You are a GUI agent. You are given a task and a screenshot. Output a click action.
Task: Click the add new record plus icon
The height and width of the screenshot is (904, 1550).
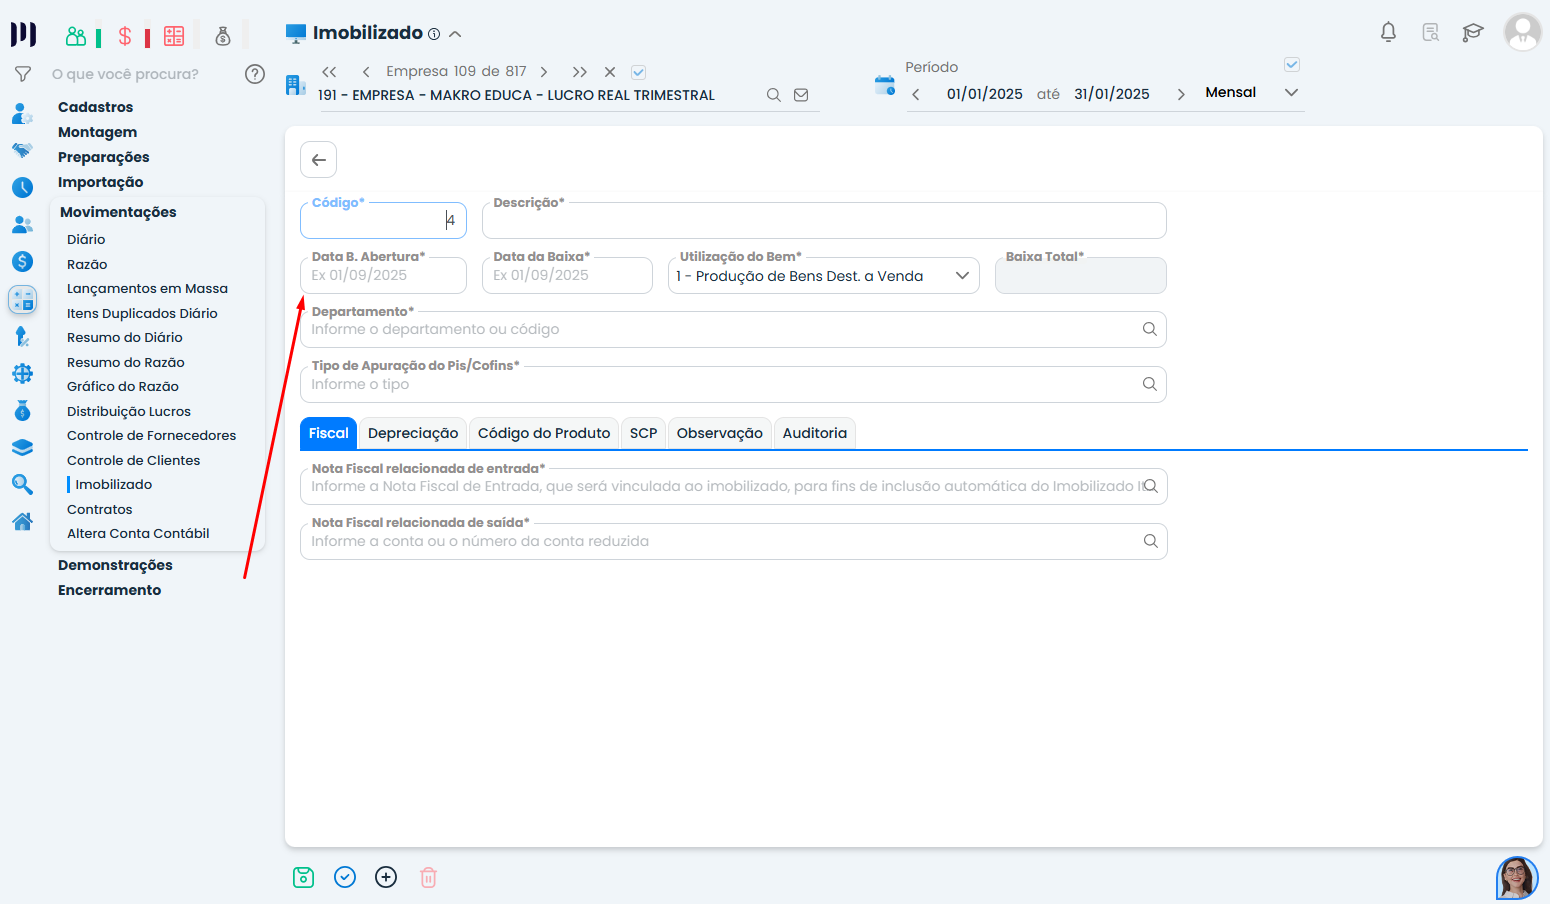386,877
